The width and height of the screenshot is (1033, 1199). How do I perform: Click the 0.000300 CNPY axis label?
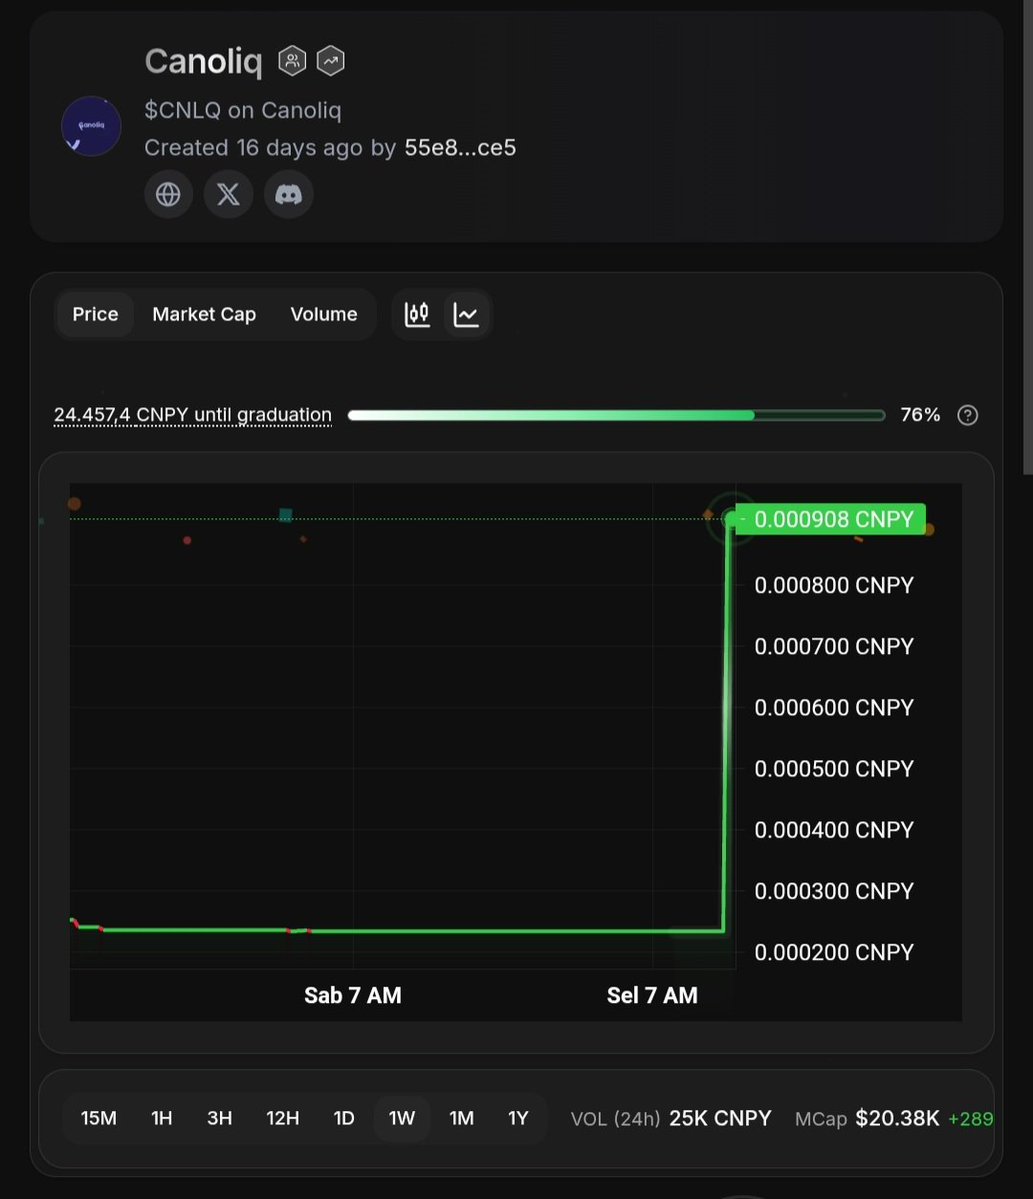coord(833,891)
